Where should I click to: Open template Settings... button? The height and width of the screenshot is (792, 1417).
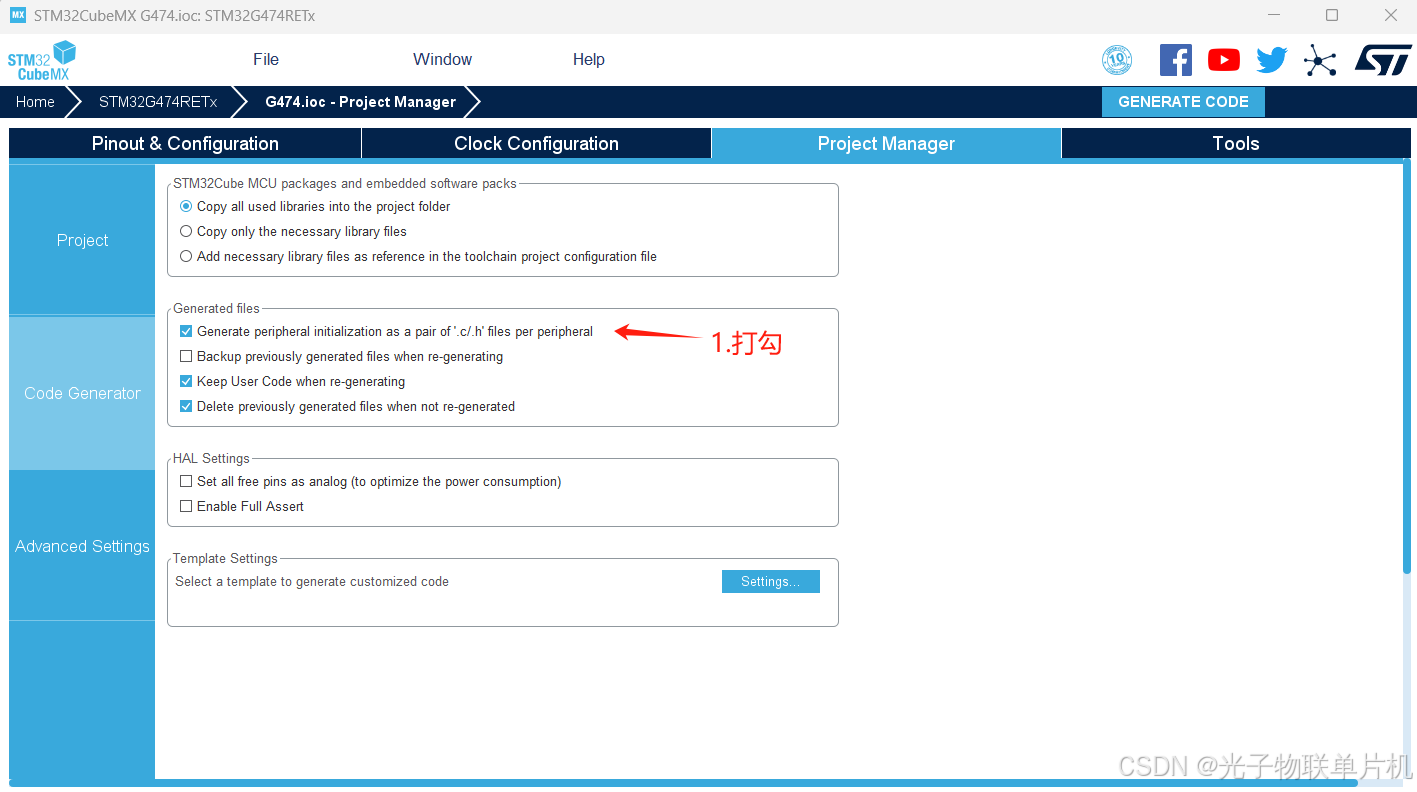point(771,581)
